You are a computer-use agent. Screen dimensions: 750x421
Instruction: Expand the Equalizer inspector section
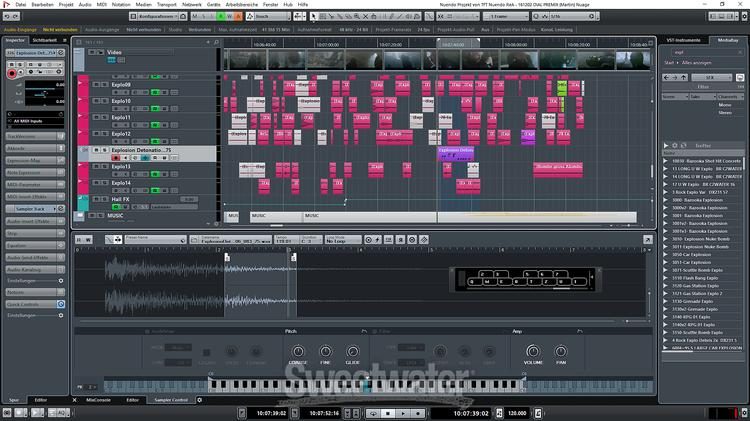(x=35, y=245)
